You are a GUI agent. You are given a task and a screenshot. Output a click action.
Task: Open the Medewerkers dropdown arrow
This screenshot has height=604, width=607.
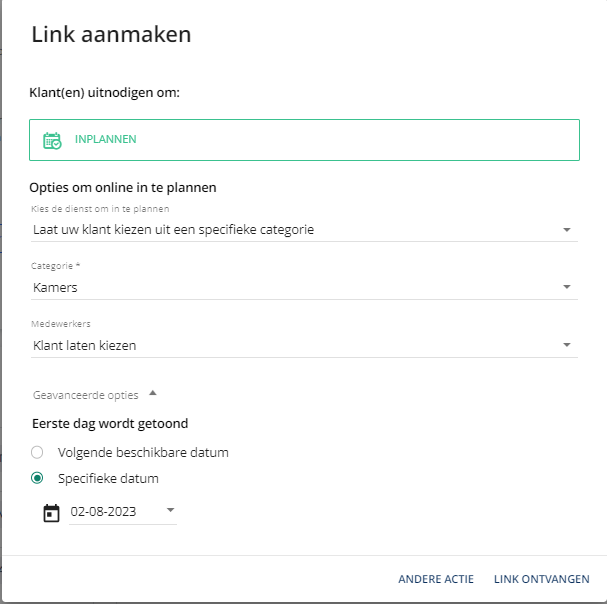[566, 345]
